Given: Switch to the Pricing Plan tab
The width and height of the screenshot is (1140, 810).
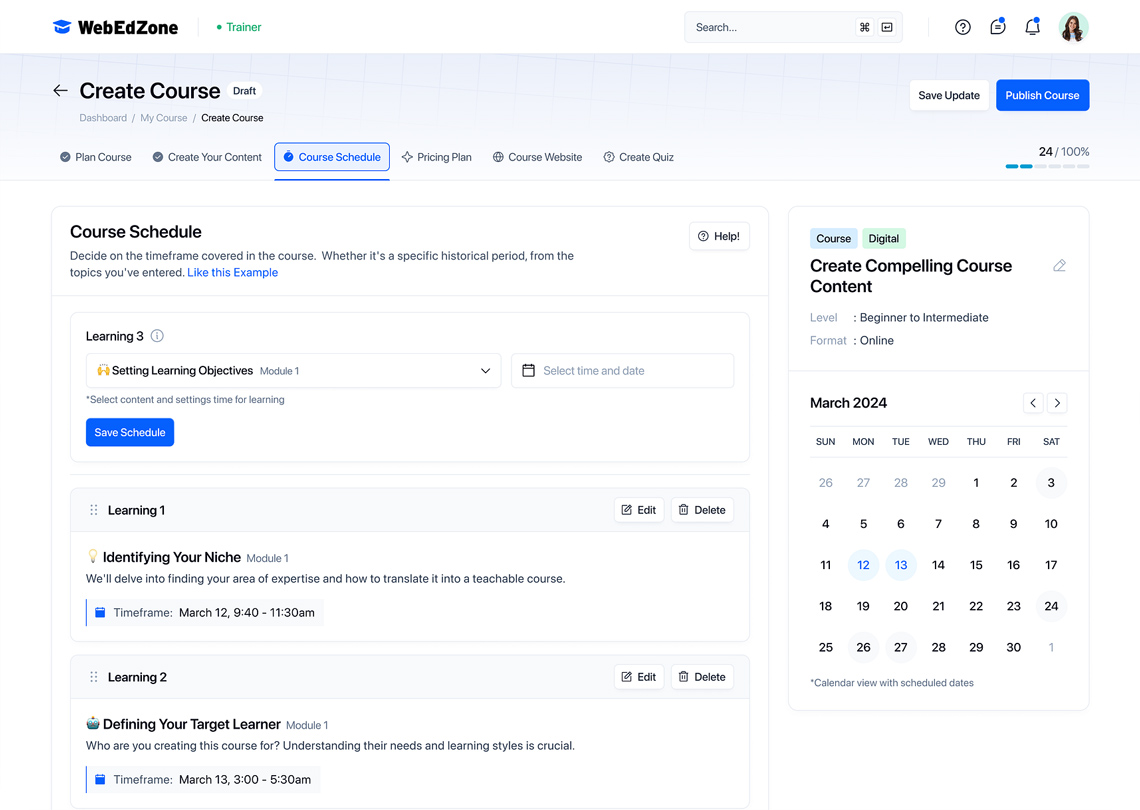Looking at the screenshot, I should pos(436,157).
